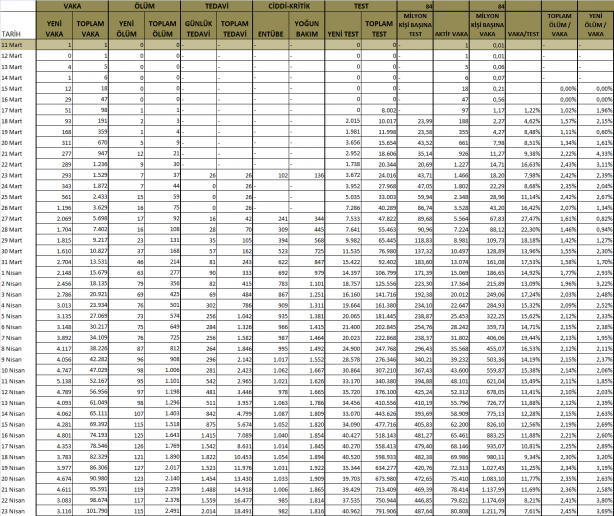Select the 1 Nisan date cell
The width and height of the screenshot is (614, 516).
(x=18, y=273)
